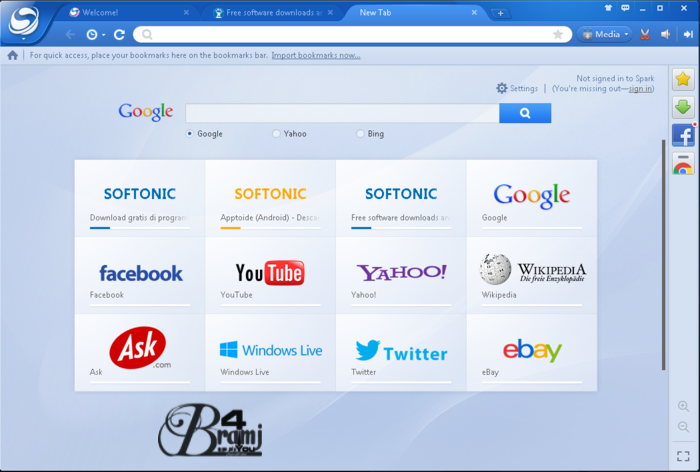Select the Bing radio button
The width and height of the screenshot is (700, 472).
click(360, 134)
